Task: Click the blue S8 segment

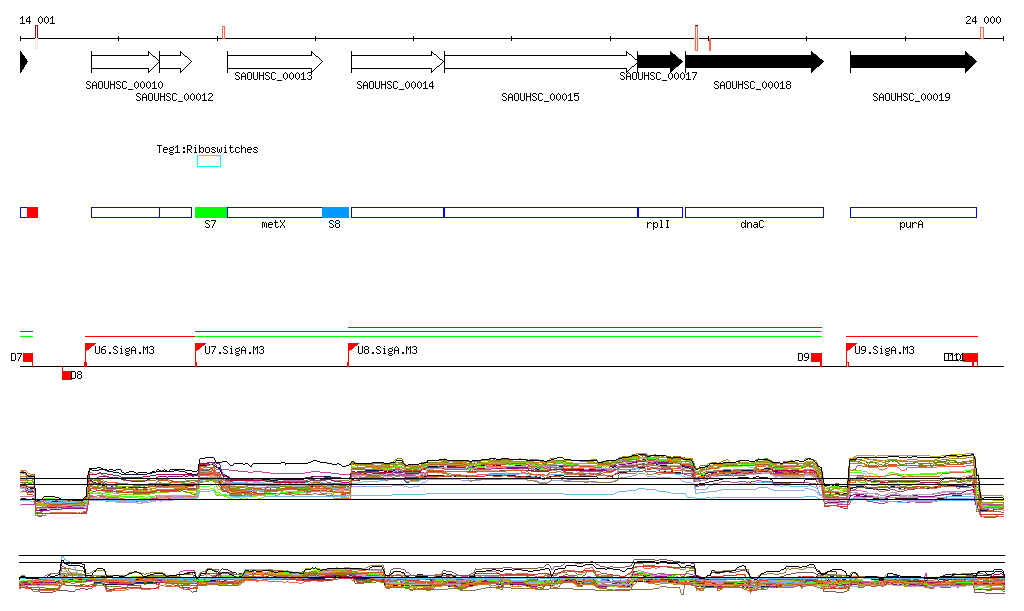Action: (x=335, y=212)
